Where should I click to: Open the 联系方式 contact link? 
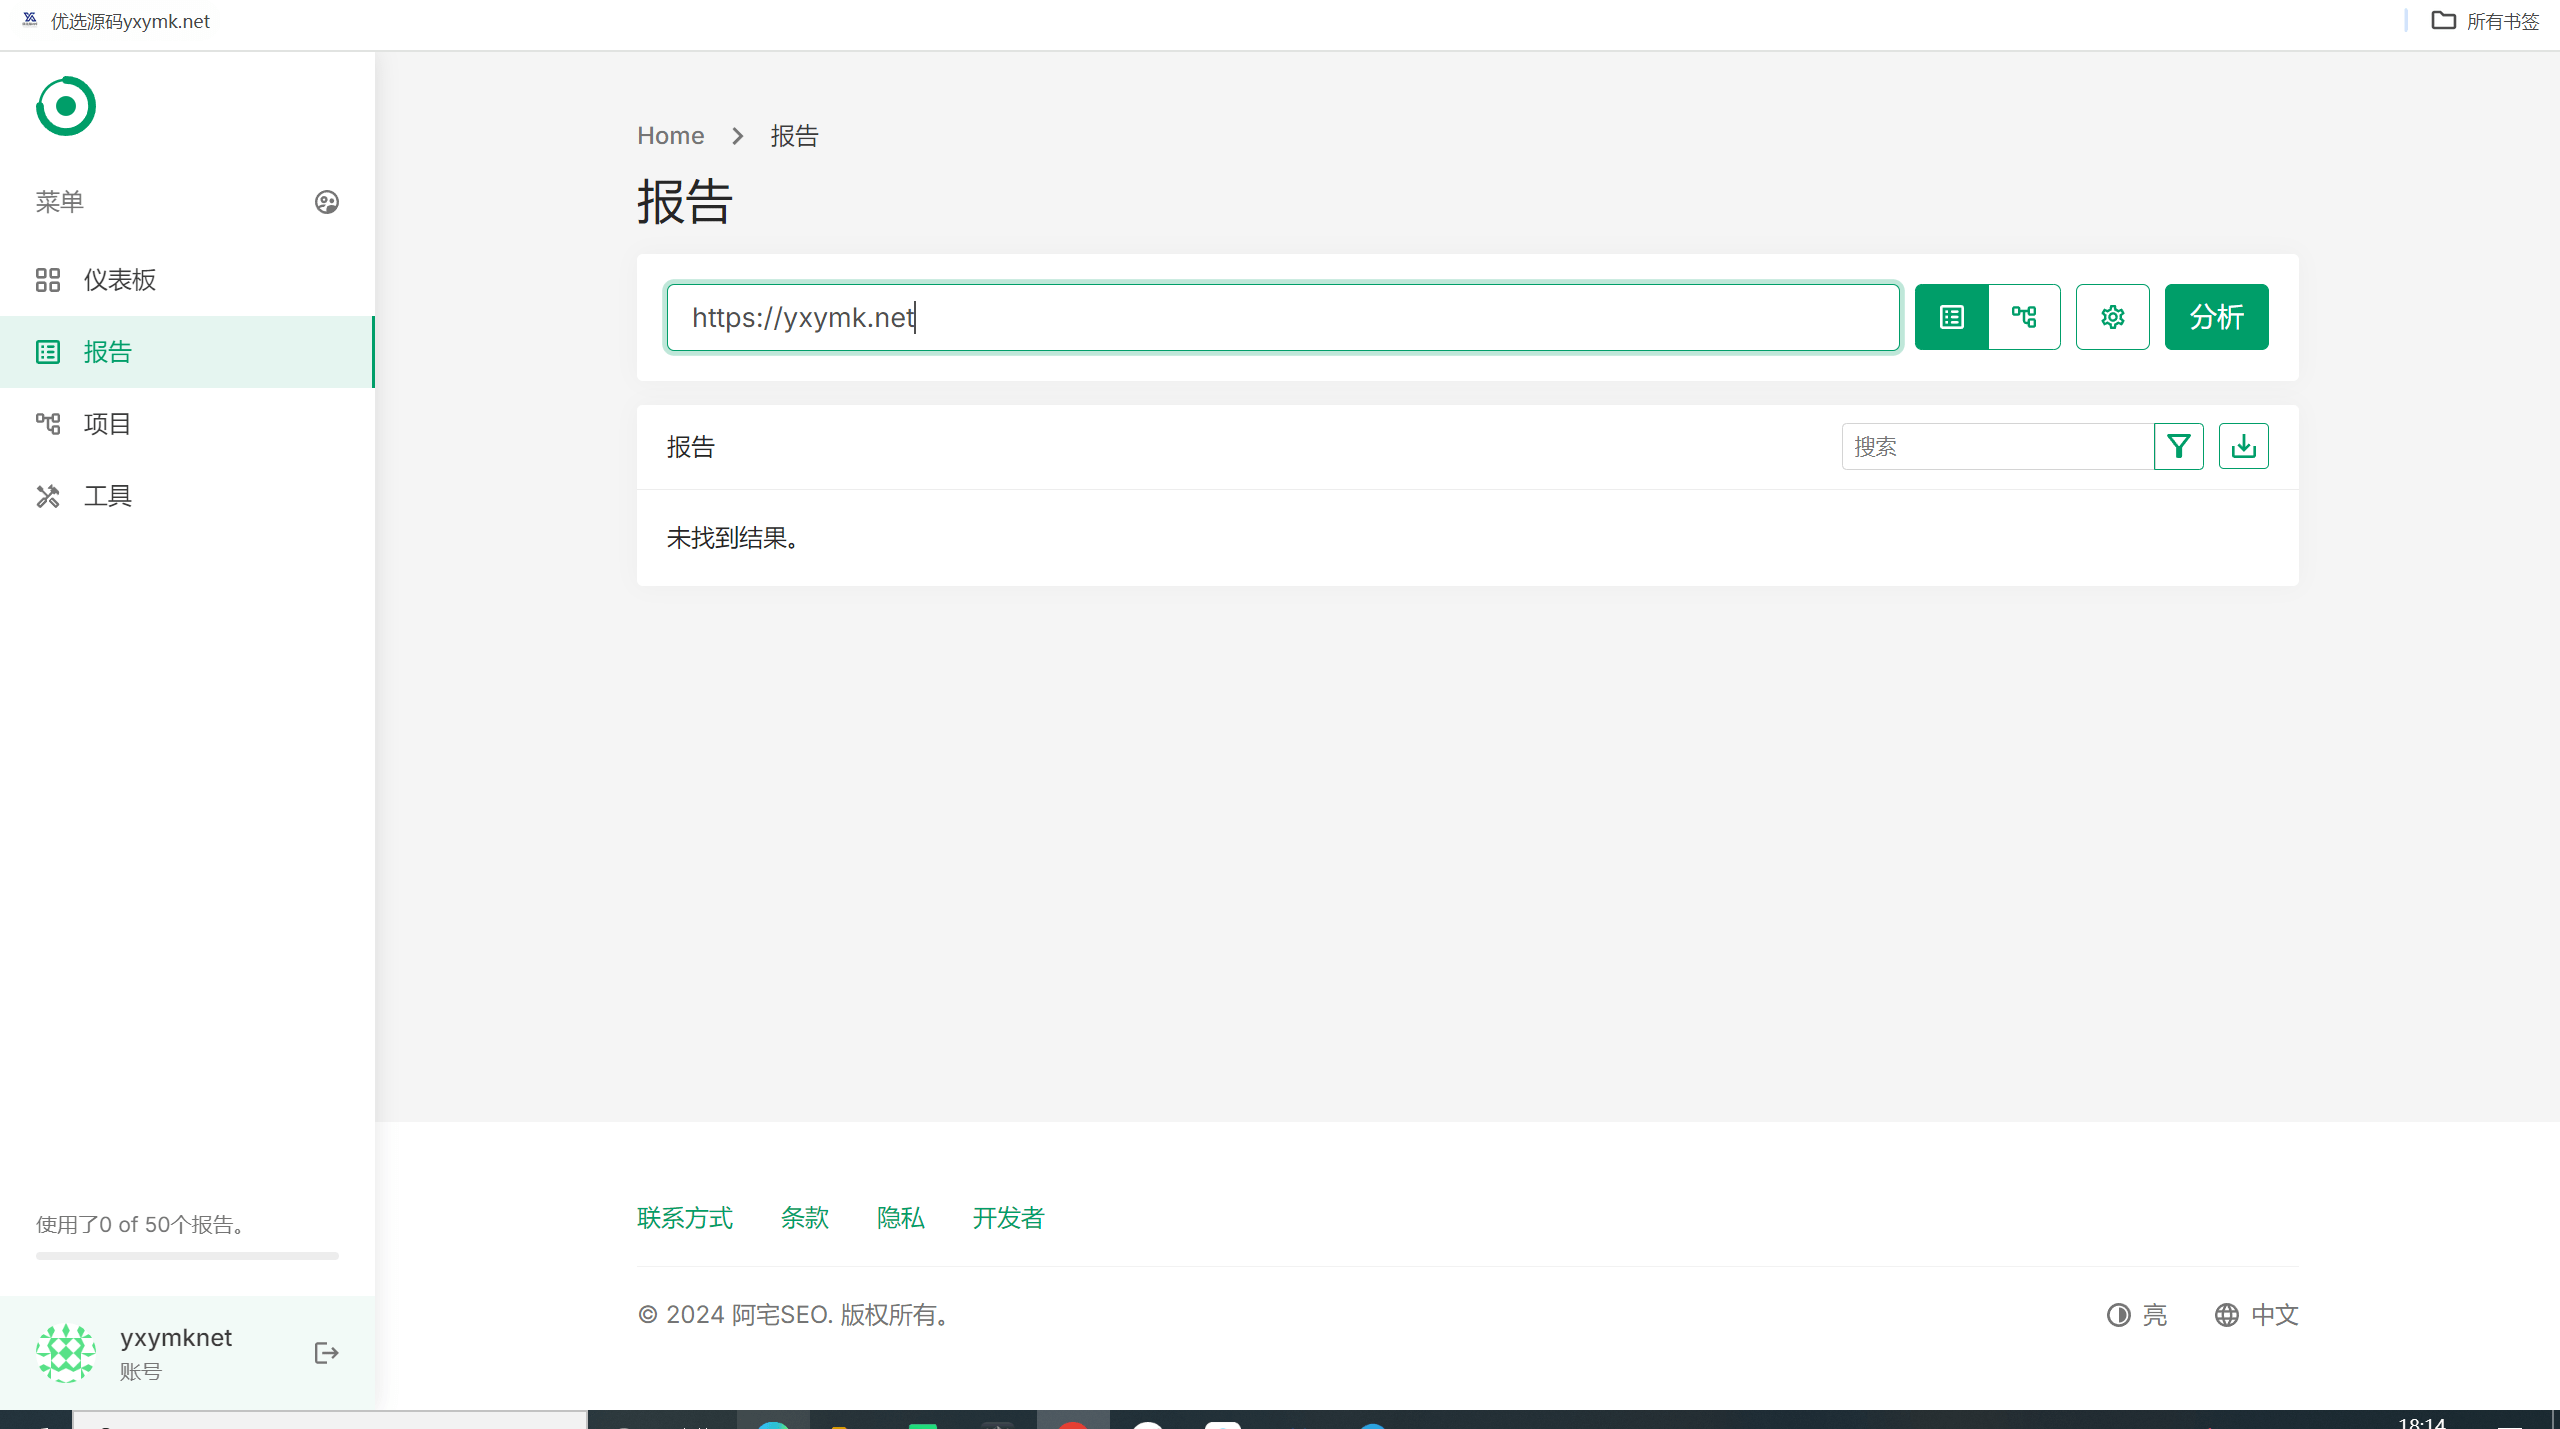[685, 1218]
